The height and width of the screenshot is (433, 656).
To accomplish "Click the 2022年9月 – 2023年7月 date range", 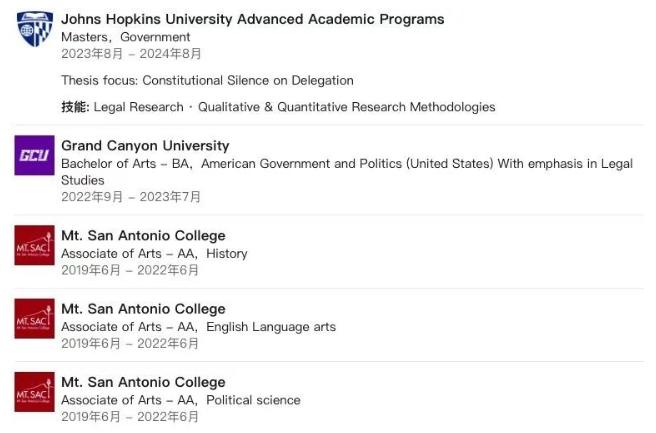I will pyautogui.click(x=131, y=197).
